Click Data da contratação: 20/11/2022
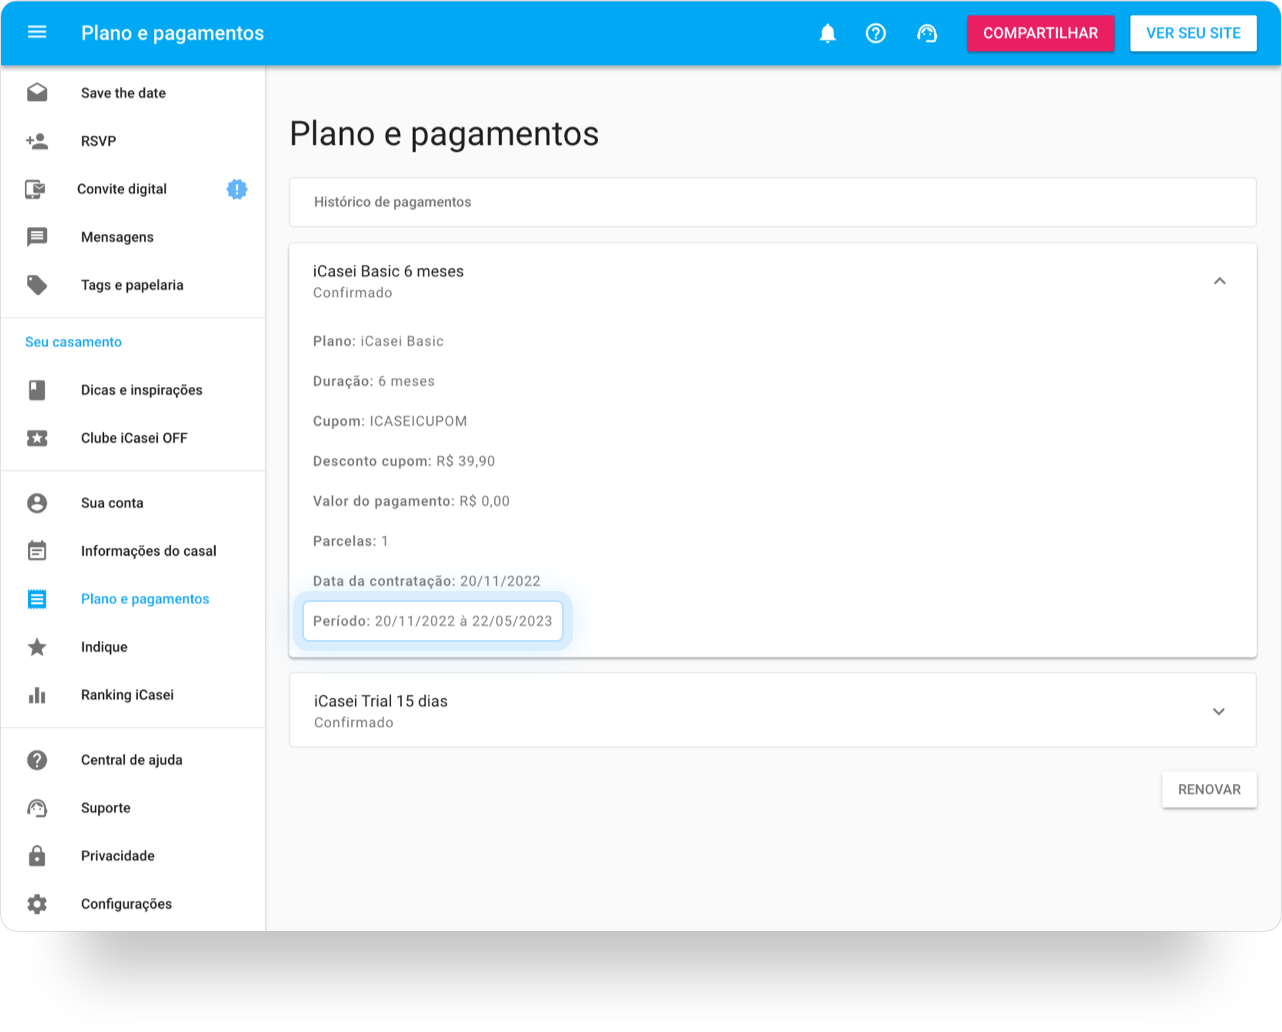1282x1032 pixels. point(427,581)
